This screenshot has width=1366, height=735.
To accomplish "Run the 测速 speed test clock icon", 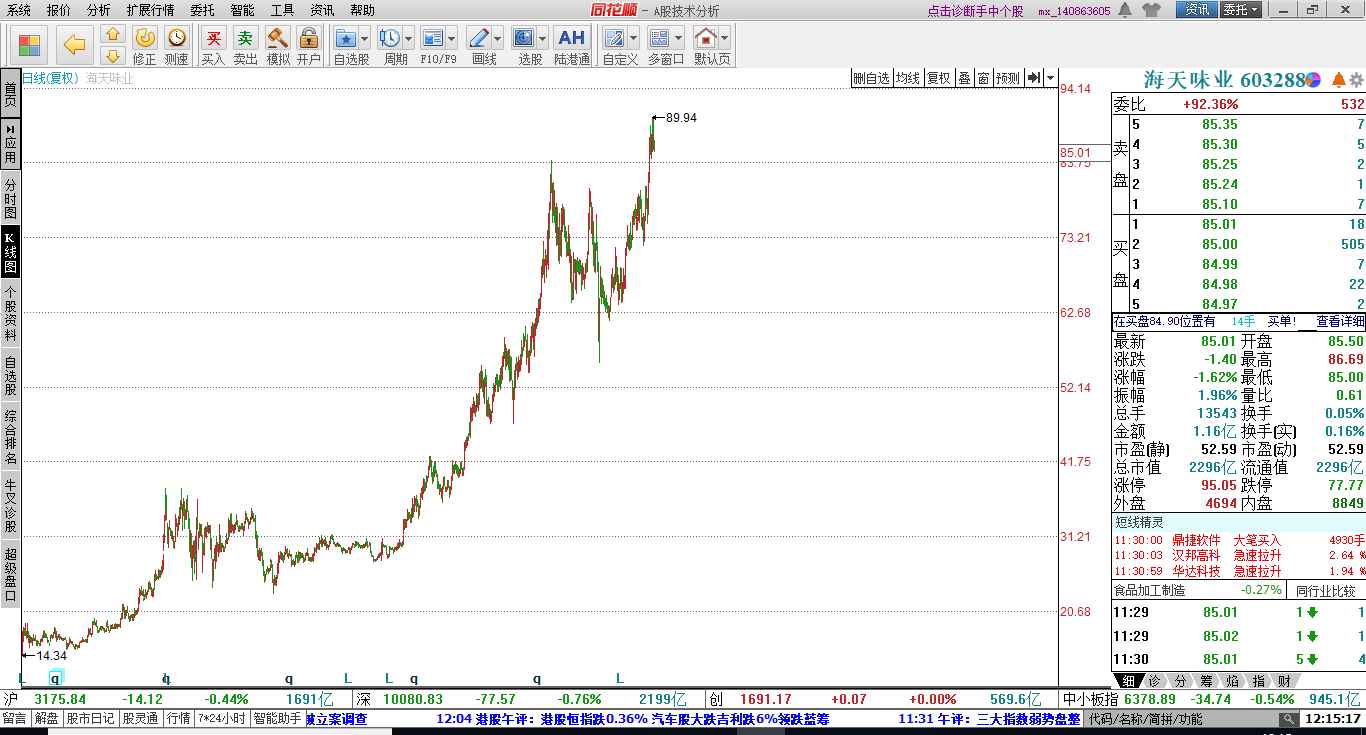I will 176,39.
